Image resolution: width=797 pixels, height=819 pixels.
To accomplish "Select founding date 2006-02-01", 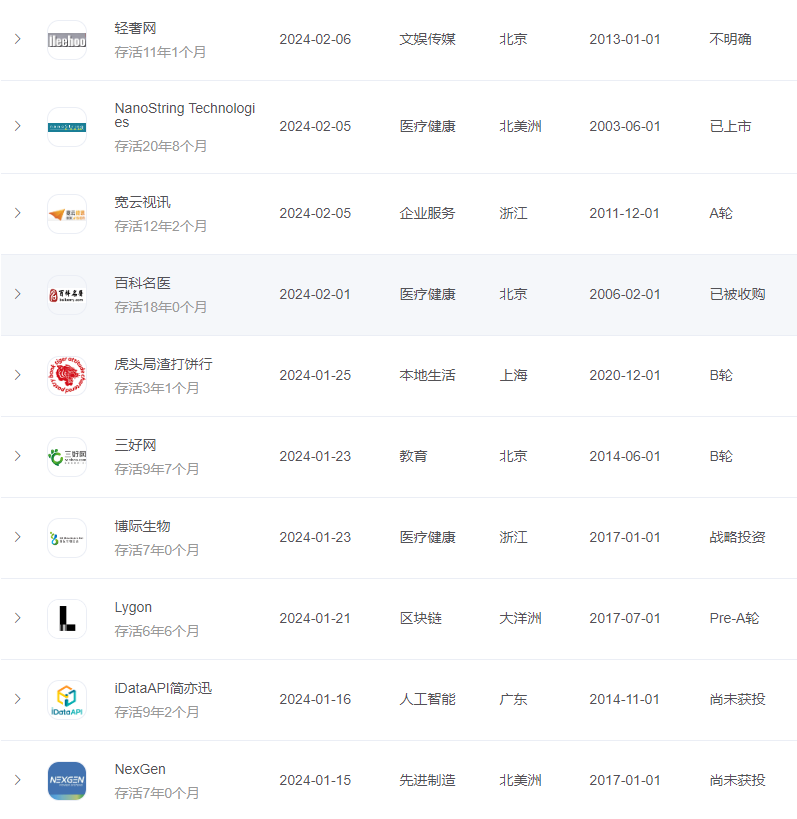I will click(625, 294).
